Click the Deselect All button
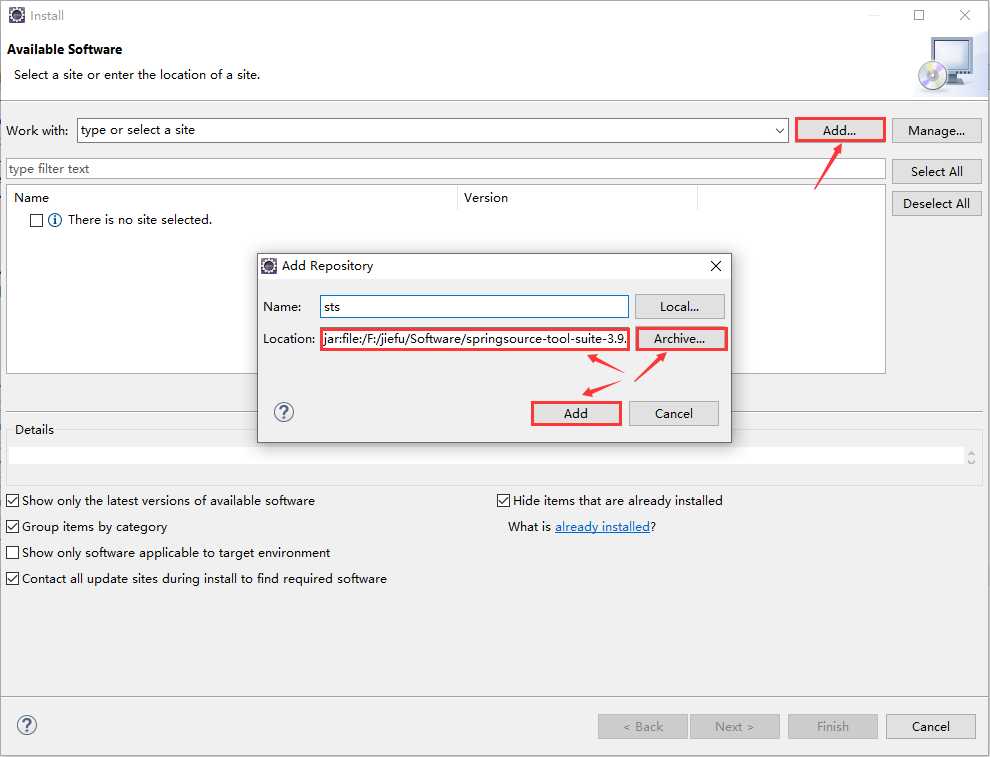 (936, 203)
